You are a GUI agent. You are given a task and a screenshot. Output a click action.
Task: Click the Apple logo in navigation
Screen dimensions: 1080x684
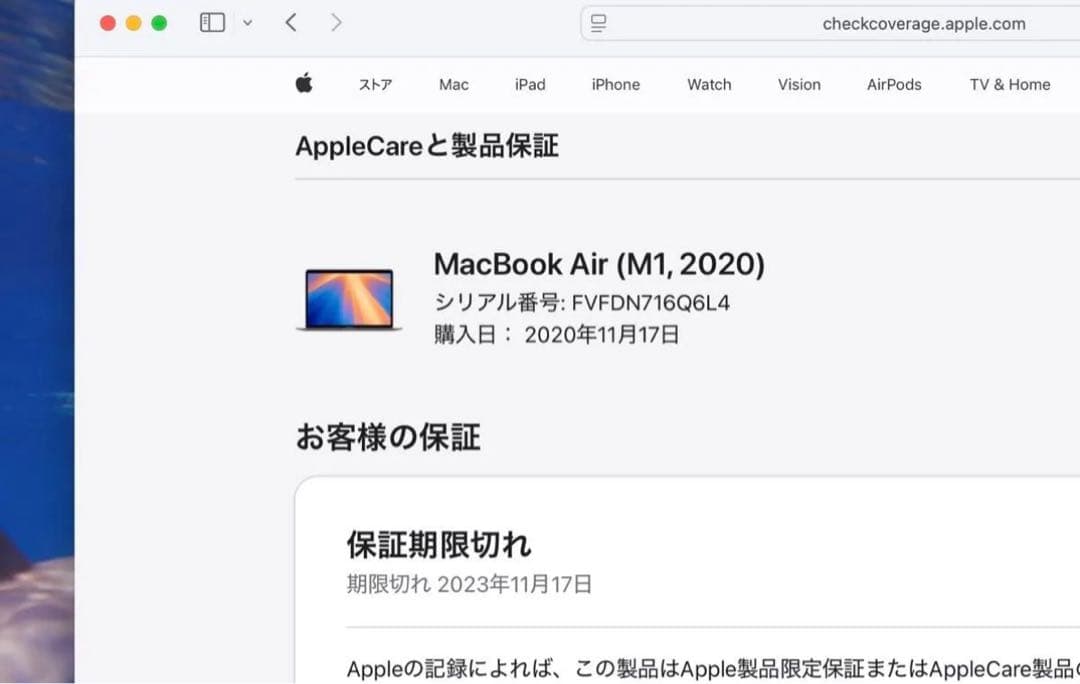pos(304,84)
